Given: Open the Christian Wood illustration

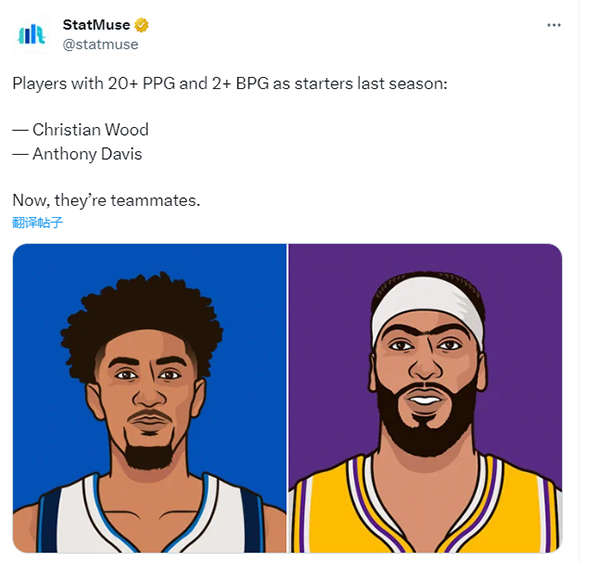Looking at the screenshot, I should tap(150, 398).
